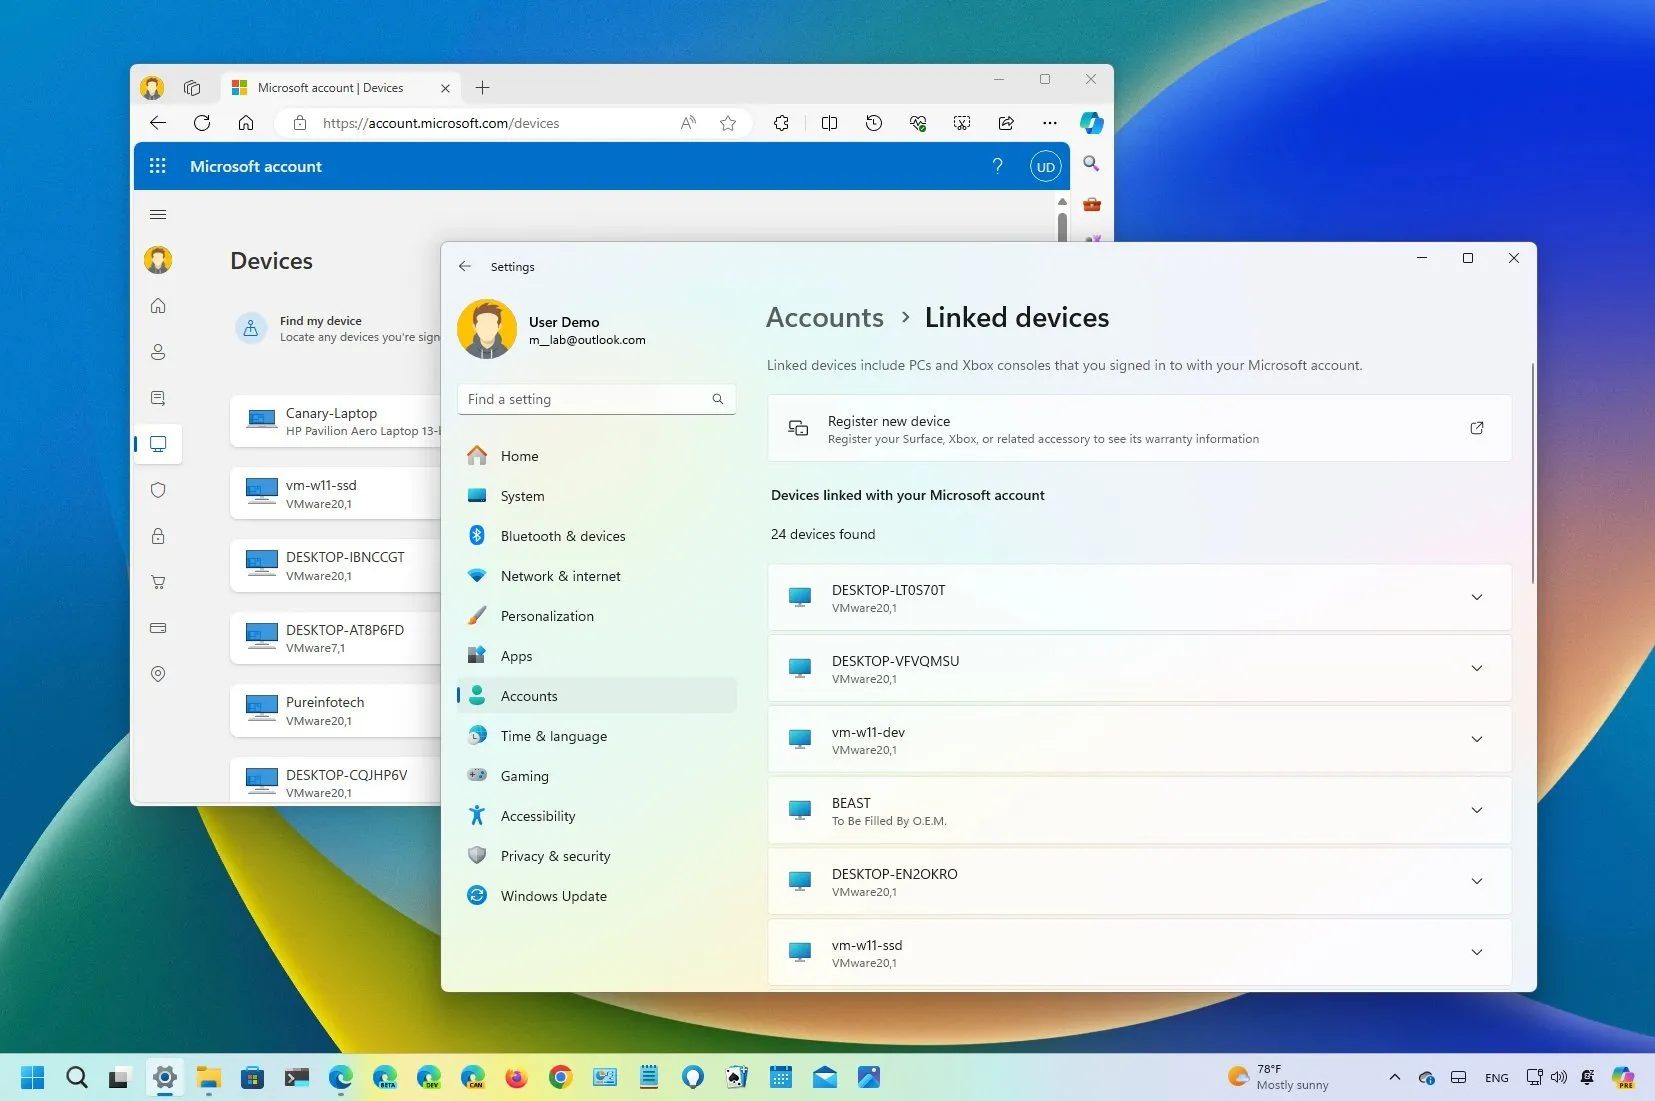Show hidden system tray icons
Screen dimensions: 1655x1101
pos(1395,1077)
